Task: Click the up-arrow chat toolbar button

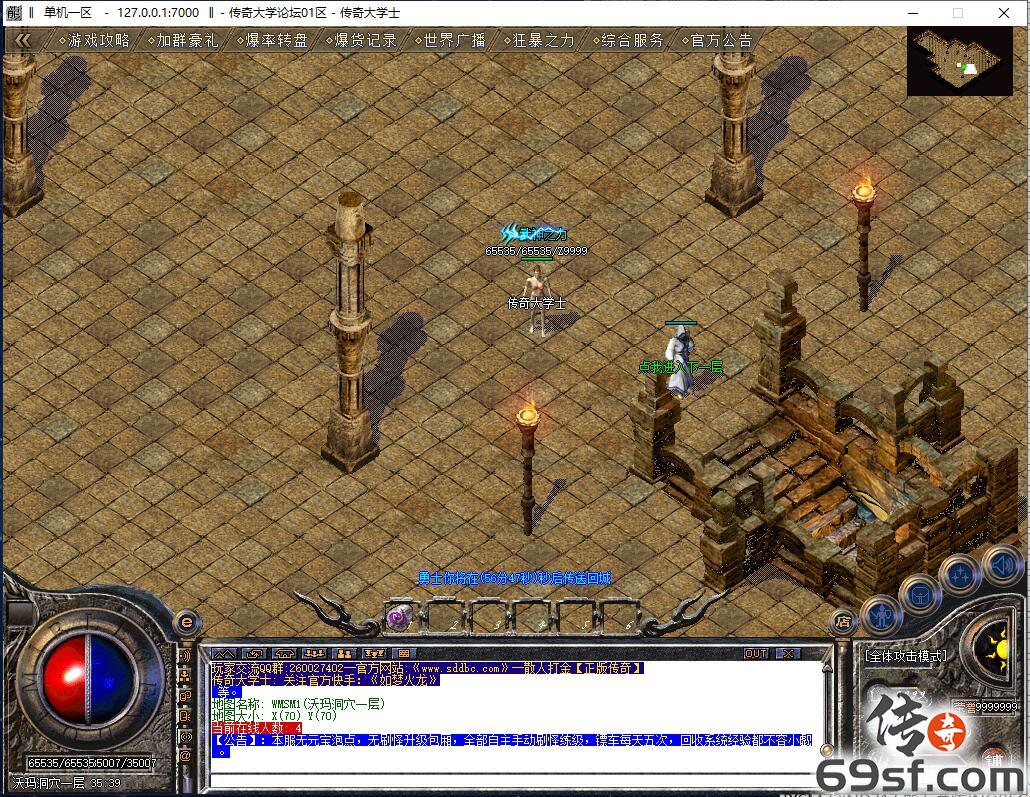Action: click(223, 654)
